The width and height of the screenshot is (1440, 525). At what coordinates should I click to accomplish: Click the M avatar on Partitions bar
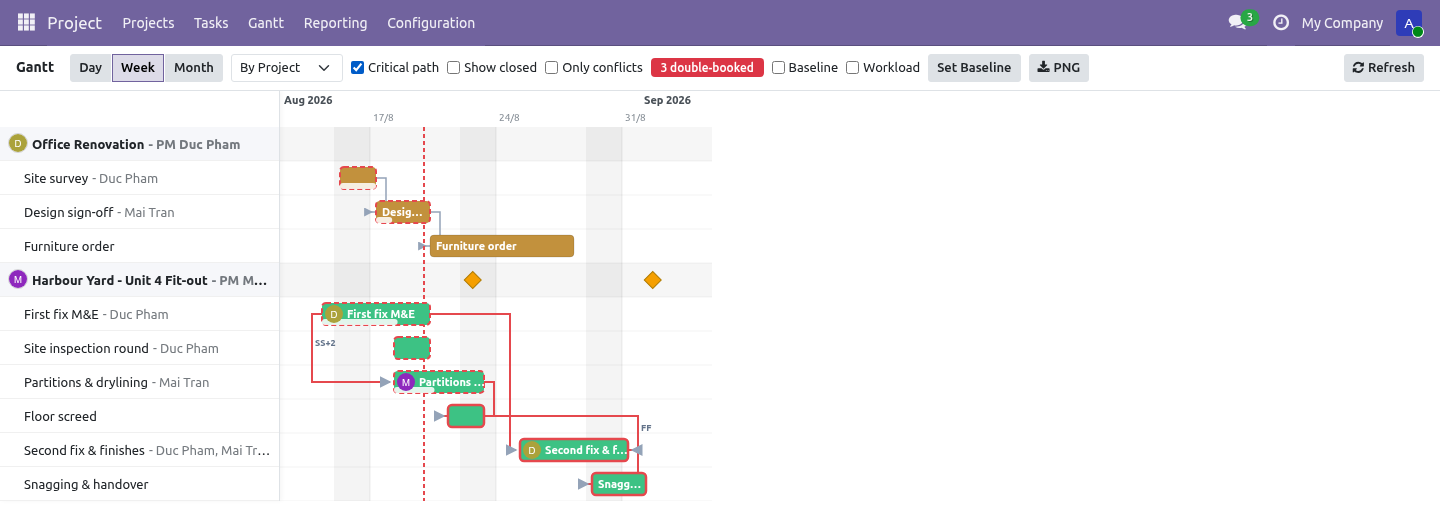(x=405, y=382)
